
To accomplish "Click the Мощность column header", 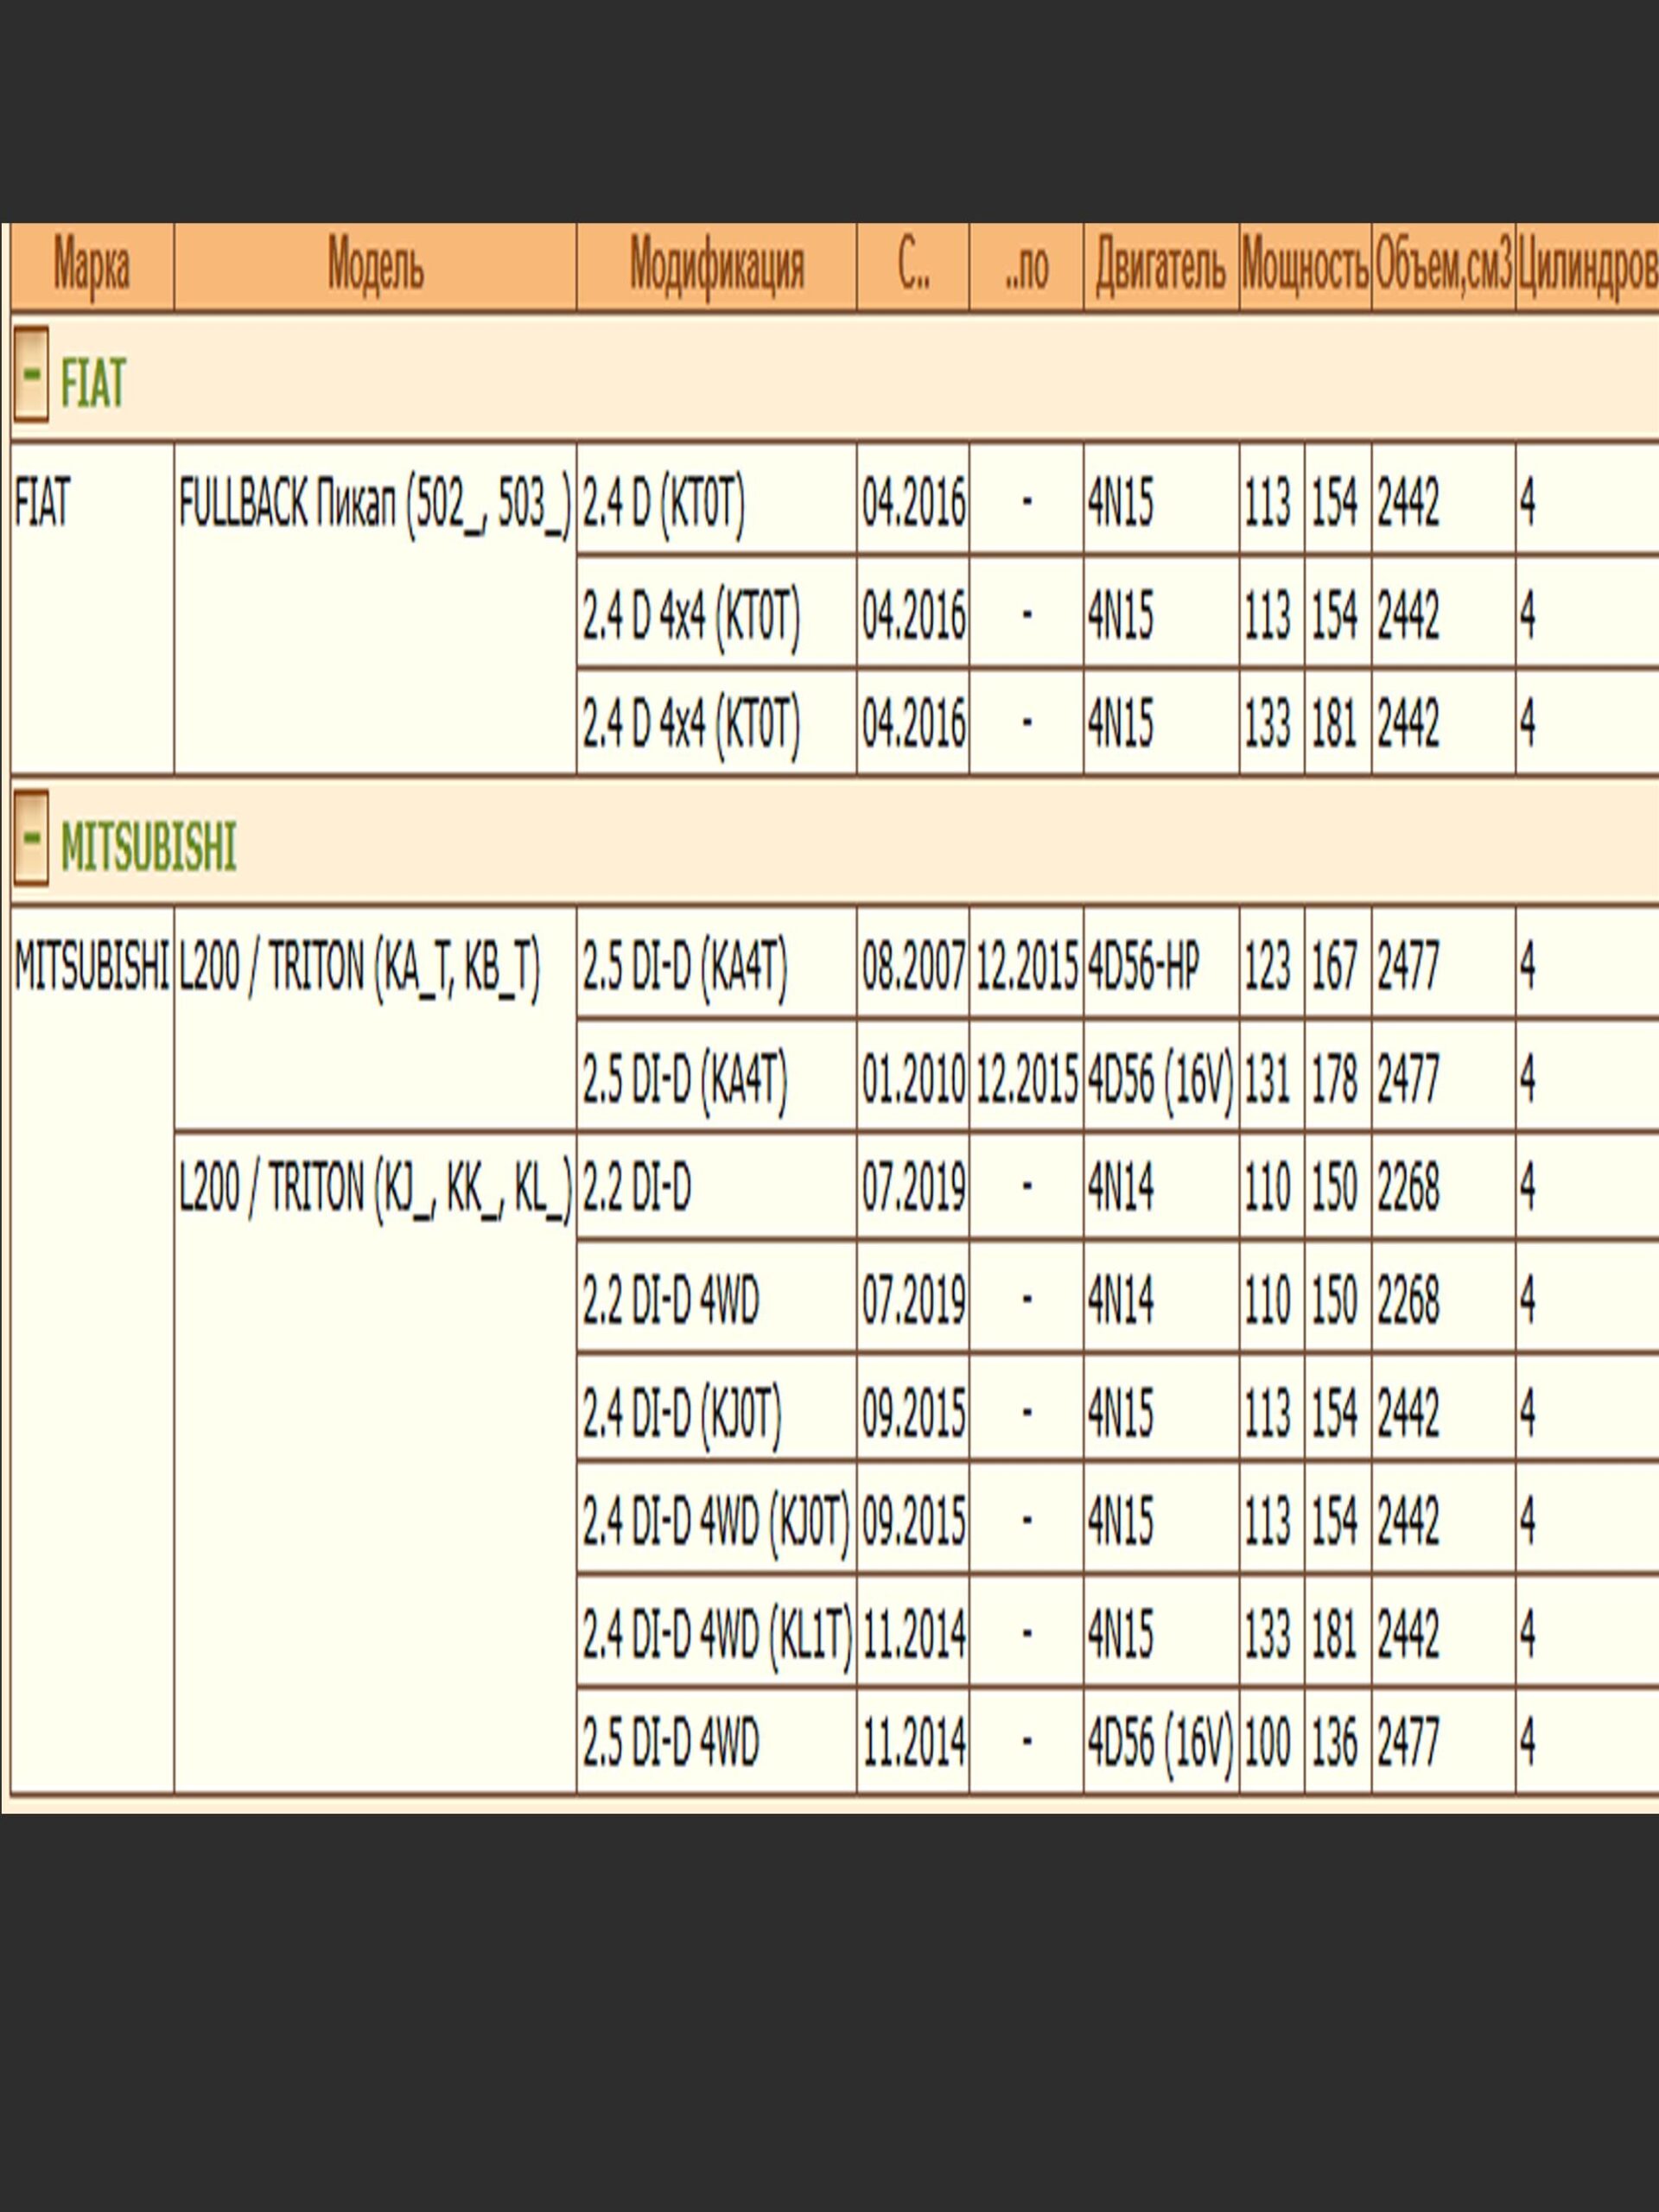I will [1304, 267].
